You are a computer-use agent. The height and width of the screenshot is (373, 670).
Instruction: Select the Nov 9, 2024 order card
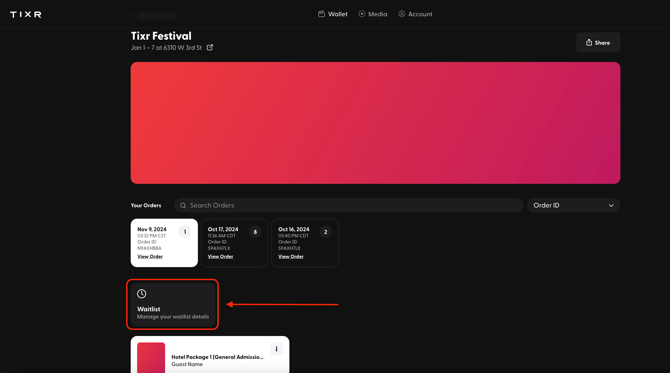click(x=164, y=243)
